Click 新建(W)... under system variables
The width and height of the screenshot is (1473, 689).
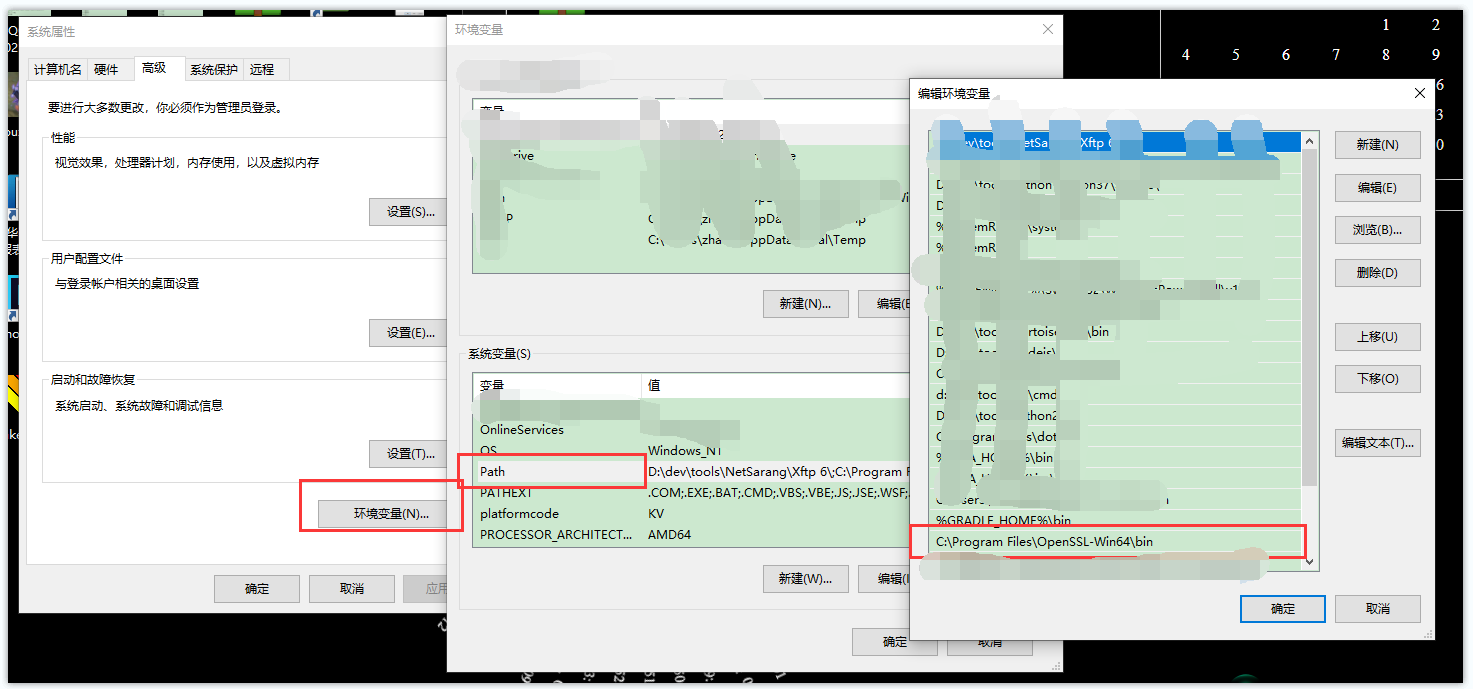click(805, 578)
